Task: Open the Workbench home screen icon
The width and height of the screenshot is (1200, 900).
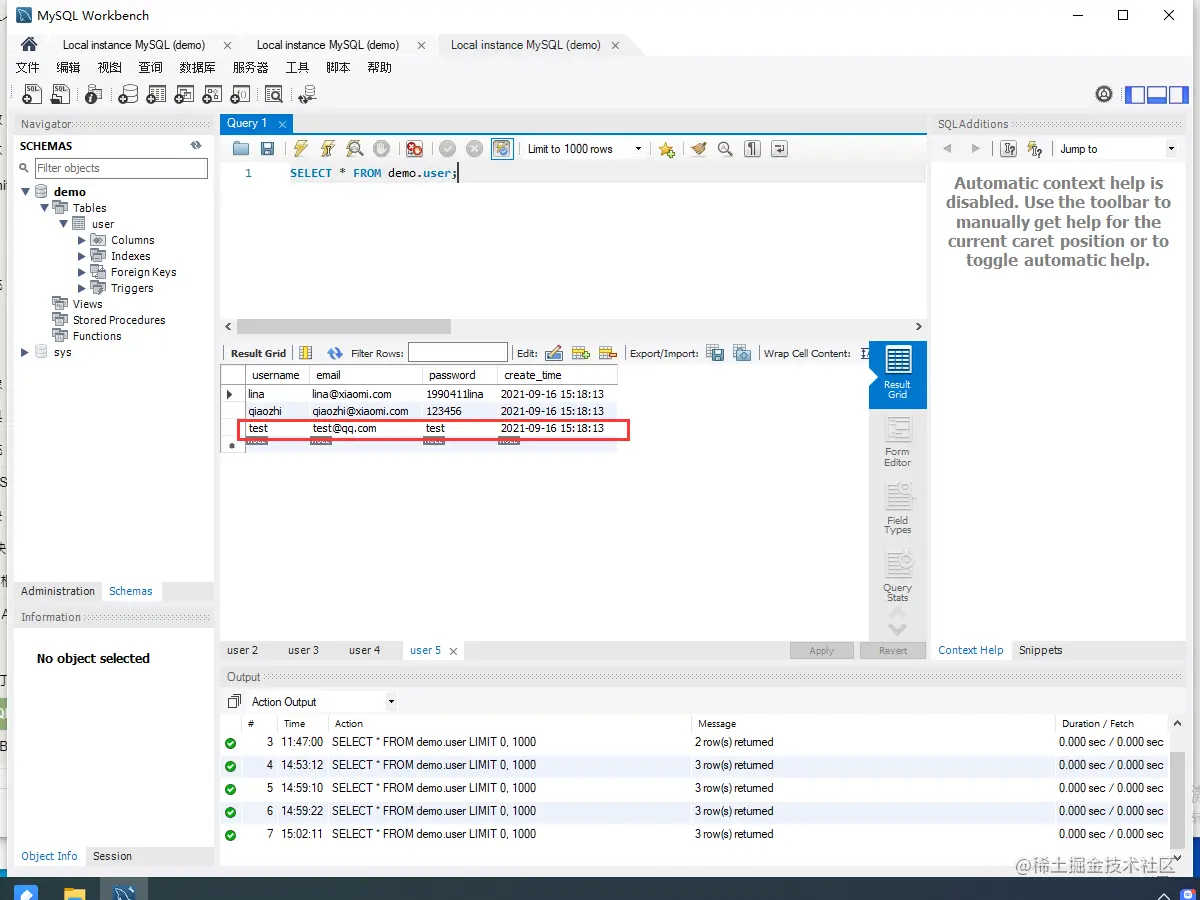Action: [29, 44]
